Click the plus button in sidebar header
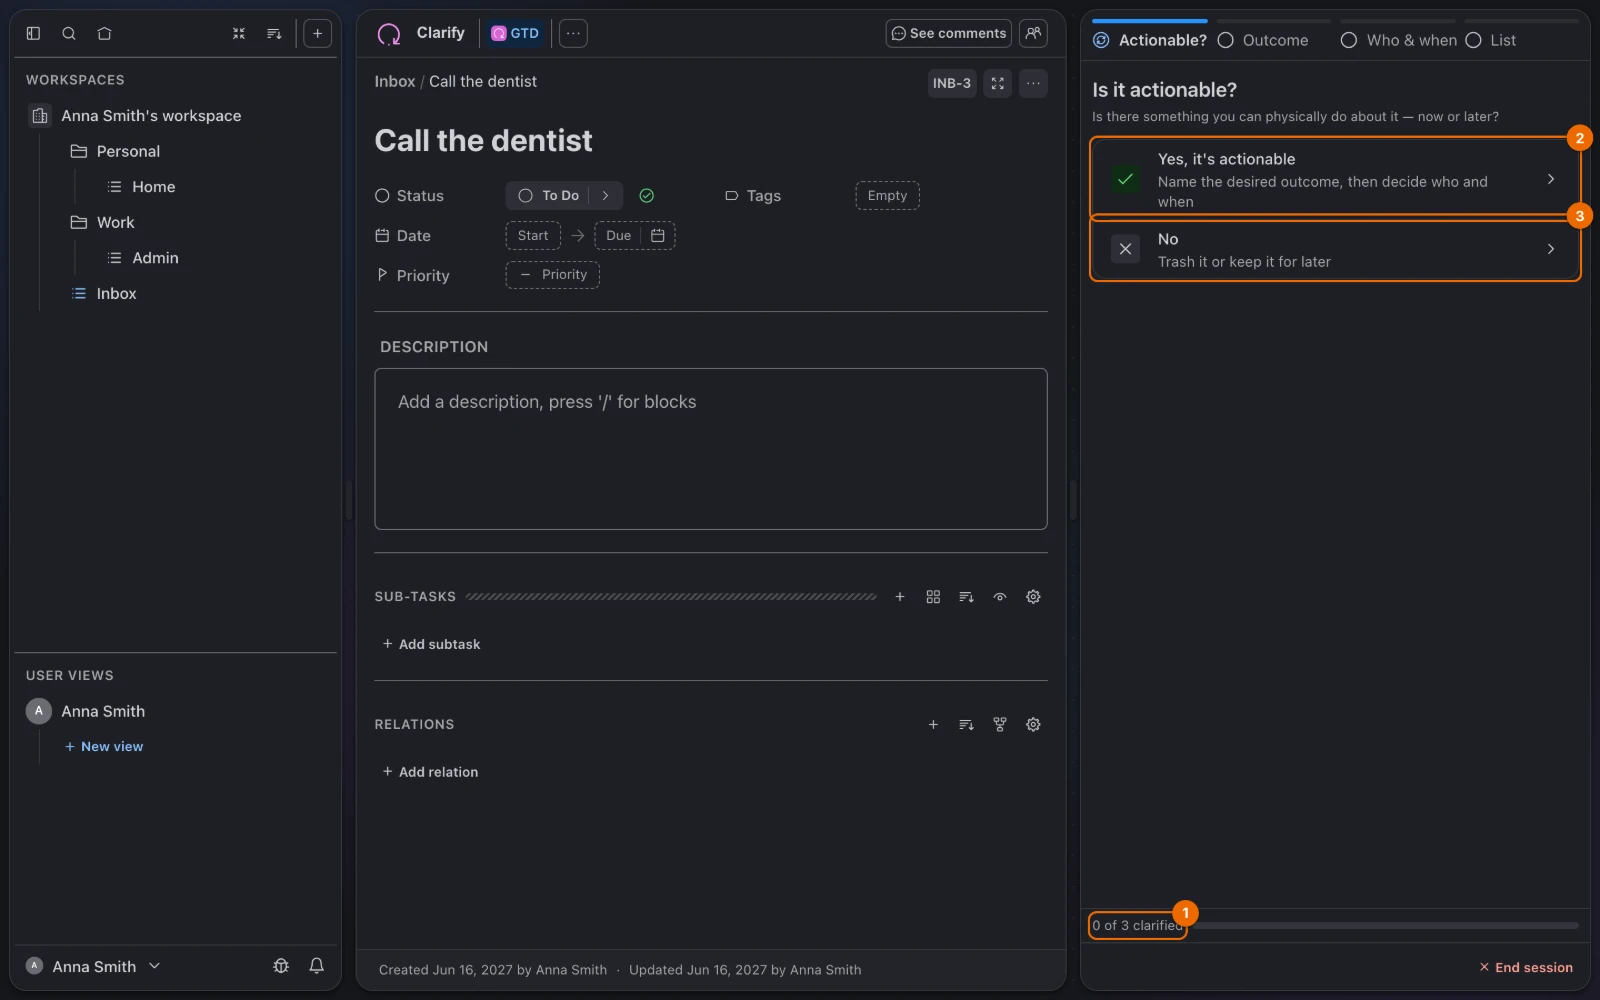 point(317,33)
